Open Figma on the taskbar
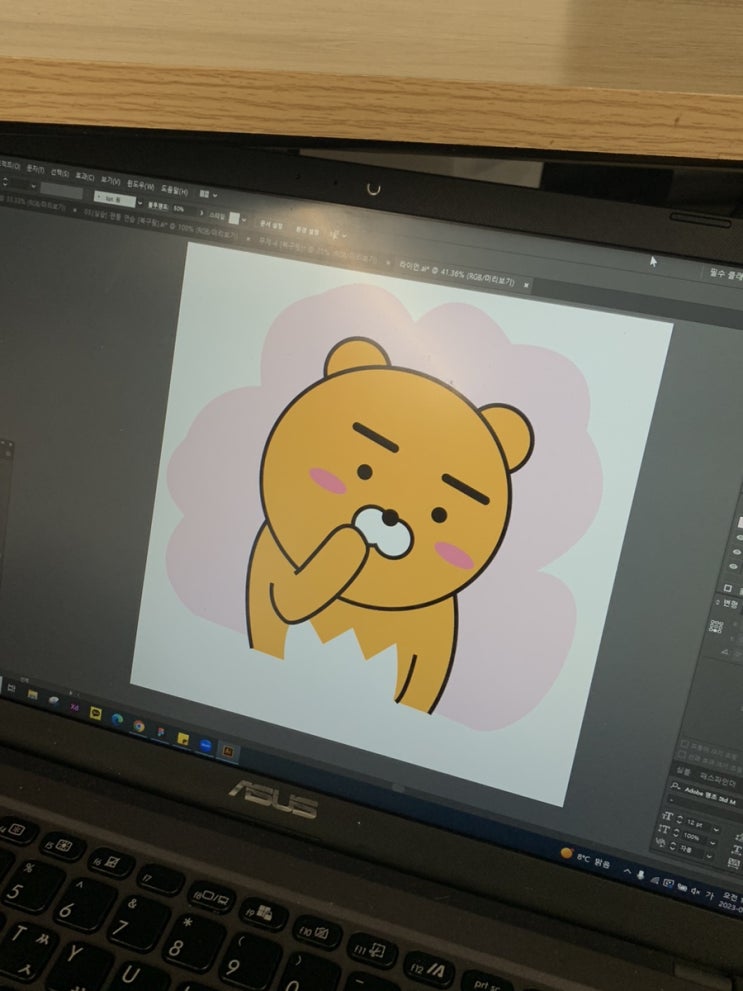The width and height of the screenshot is (743, 991). click(160, 733)
